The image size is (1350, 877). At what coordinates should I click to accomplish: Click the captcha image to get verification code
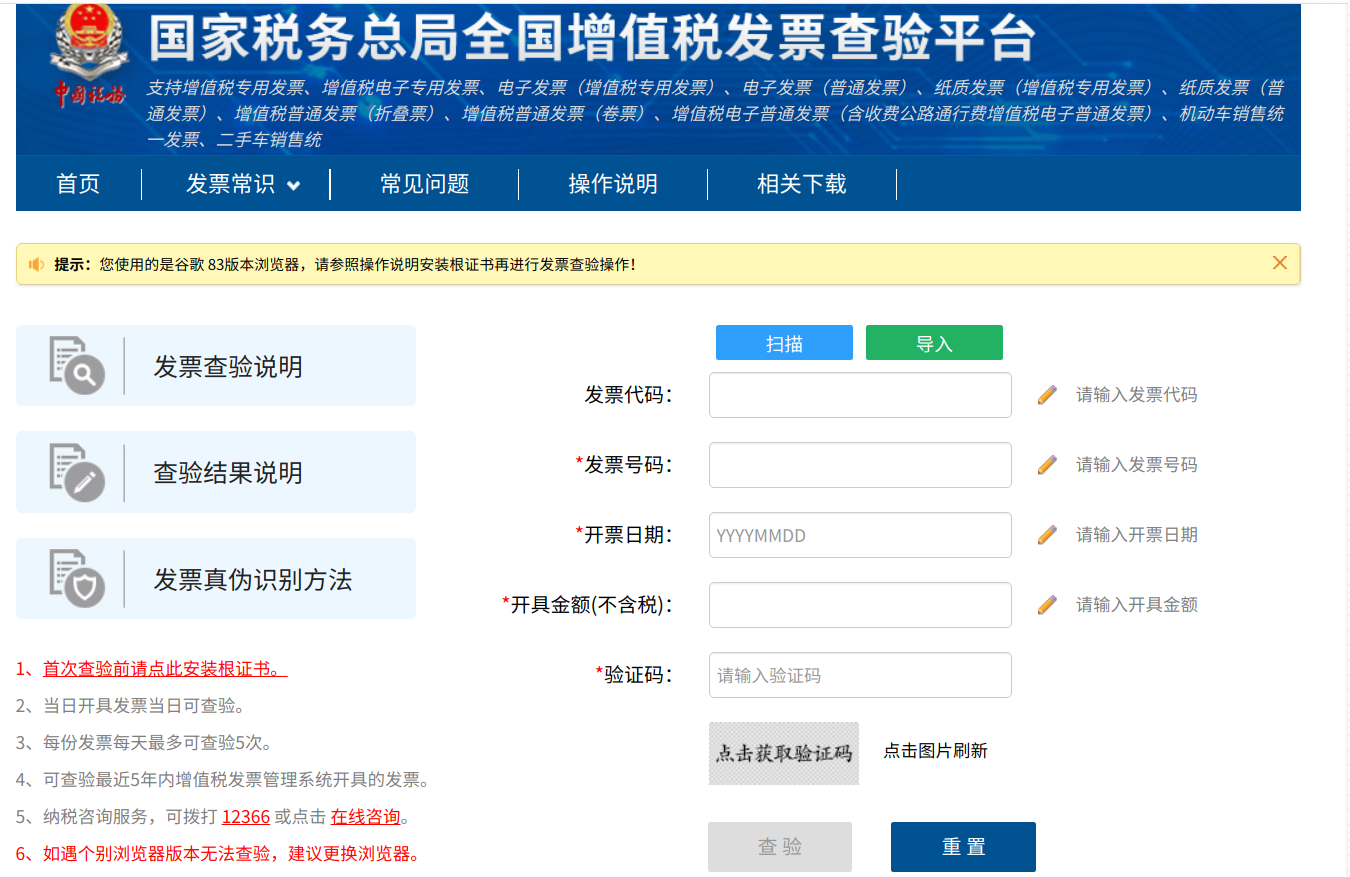[x=783, y=753]
